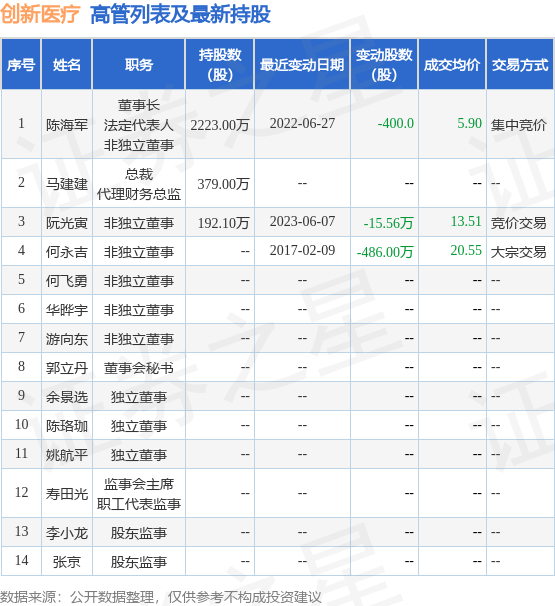Click the name 陈海军 in row 1
This screenshot has height=606, width=555.
click(x=66, y=125)
